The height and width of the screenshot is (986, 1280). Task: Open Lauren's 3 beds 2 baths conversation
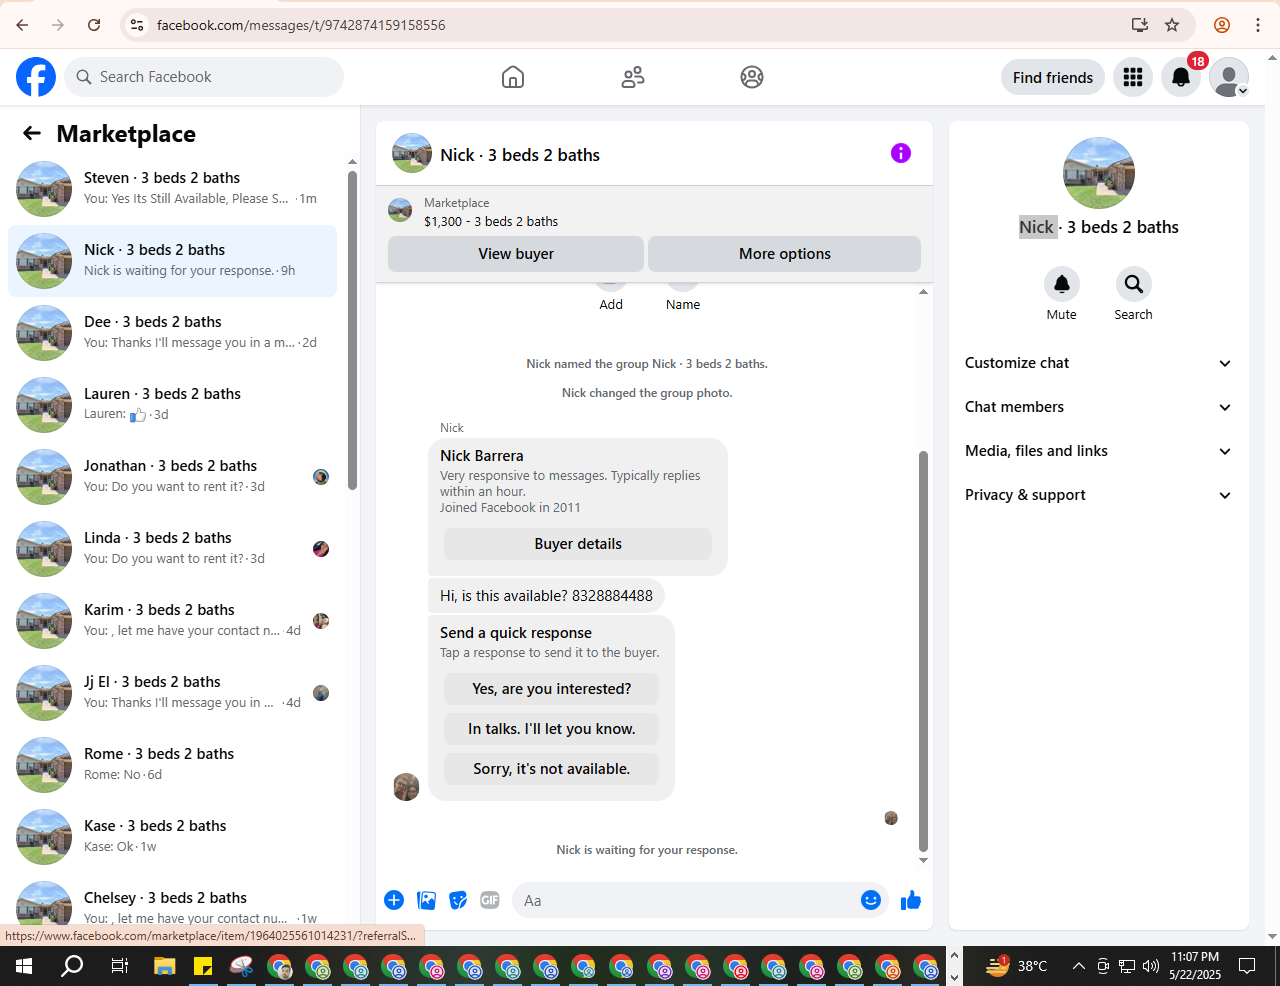[x=172, y=405]
